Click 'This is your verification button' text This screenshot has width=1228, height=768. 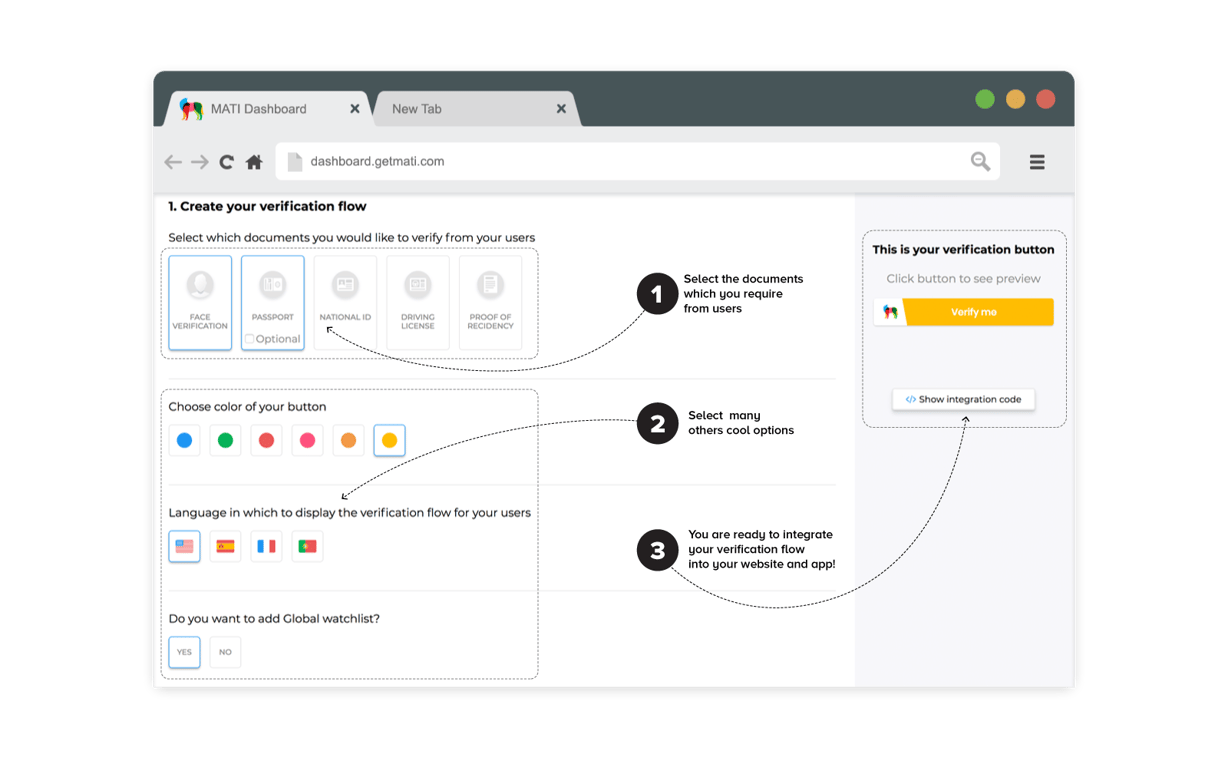(x=963, y=250)
